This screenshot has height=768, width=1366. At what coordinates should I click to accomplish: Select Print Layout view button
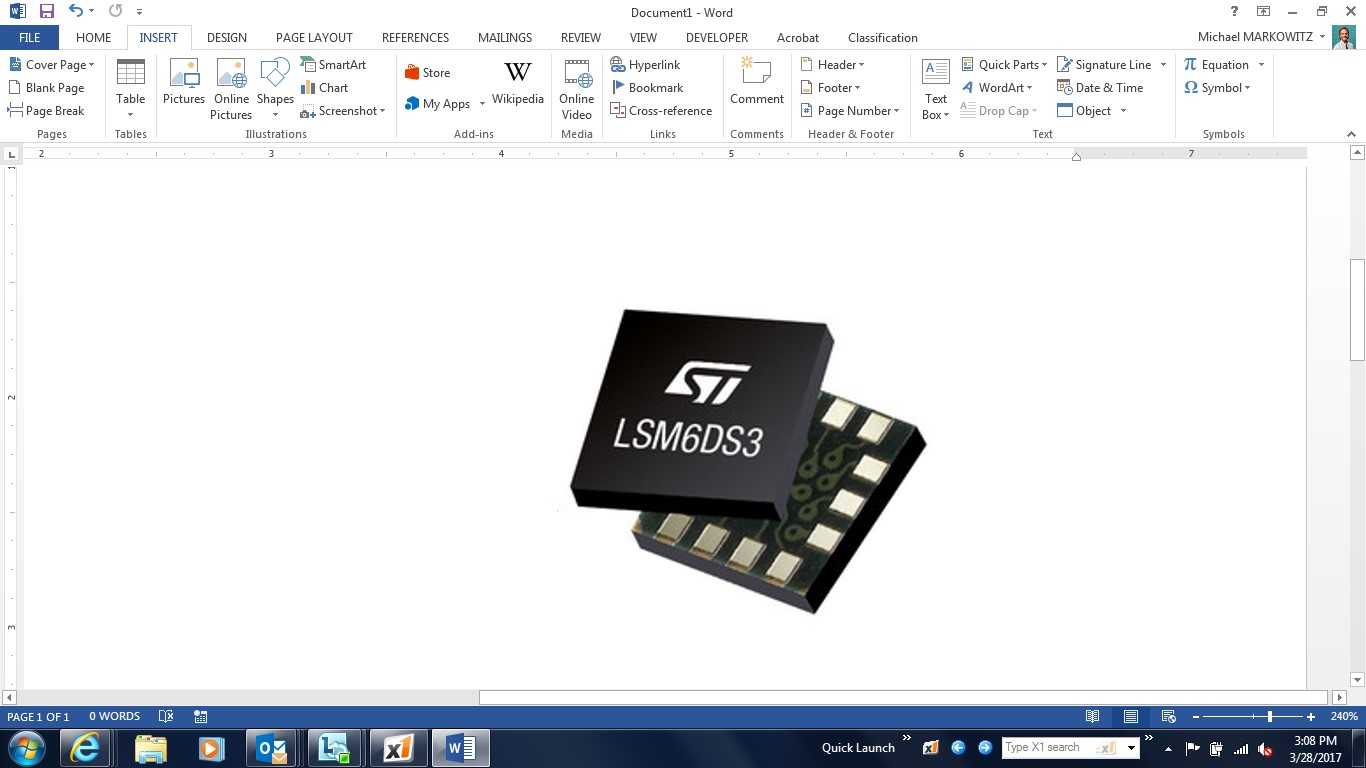pyautogui.click(x=1131, y=717)
